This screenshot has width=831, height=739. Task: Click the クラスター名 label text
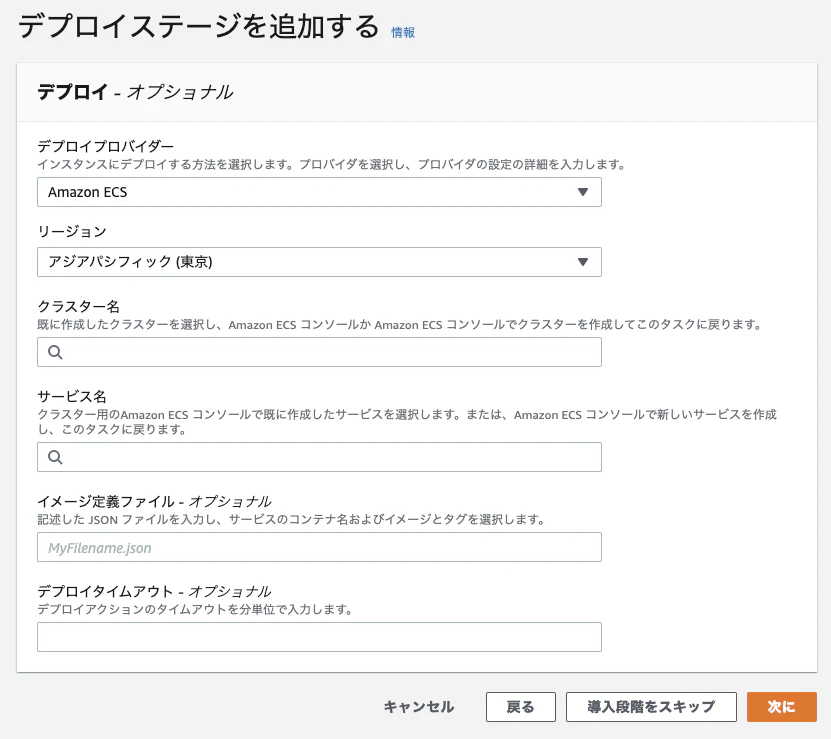[78, 306]
